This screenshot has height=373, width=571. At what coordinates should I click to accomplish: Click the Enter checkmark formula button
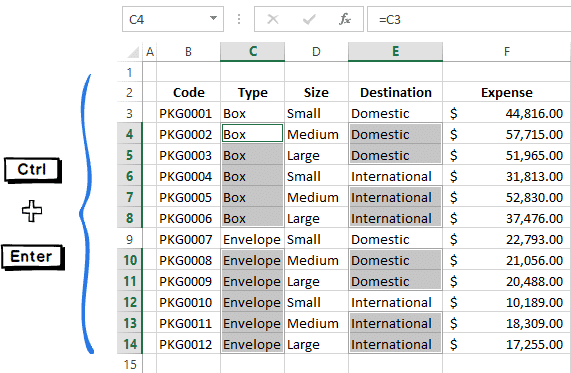[309, 19]
